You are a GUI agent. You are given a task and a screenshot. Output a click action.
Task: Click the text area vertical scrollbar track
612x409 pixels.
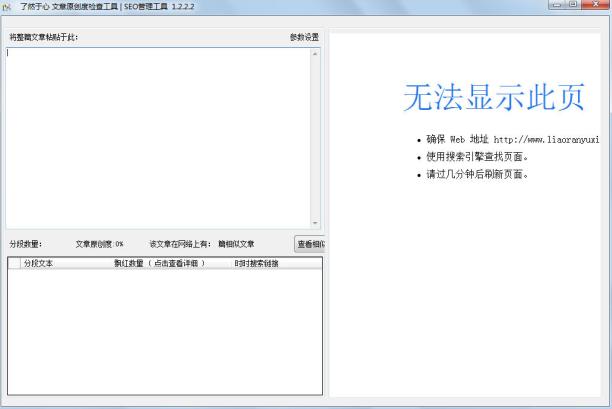(x=315, y=138)
